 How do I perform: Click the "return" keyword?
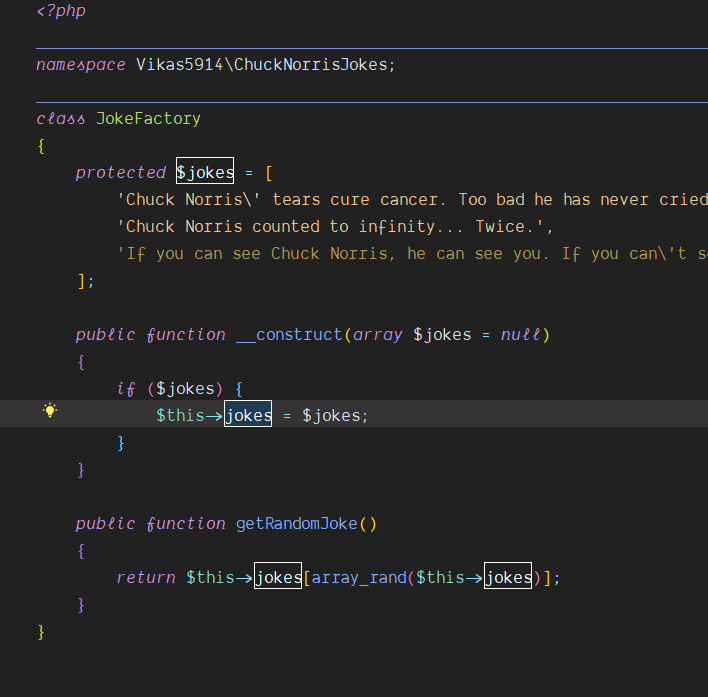point(146,577)
